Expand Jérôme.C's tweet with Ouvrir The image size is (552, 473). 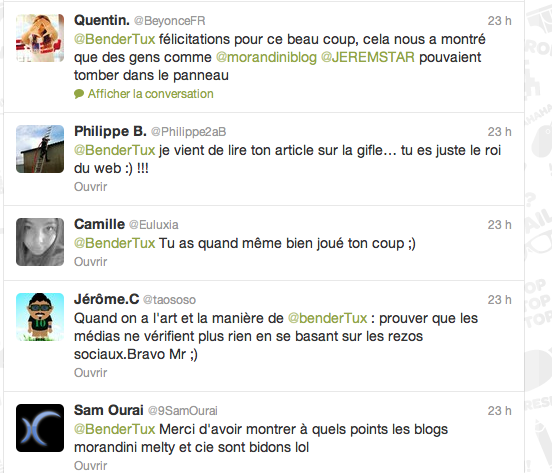pyautogui.click(x=90, y=372)
